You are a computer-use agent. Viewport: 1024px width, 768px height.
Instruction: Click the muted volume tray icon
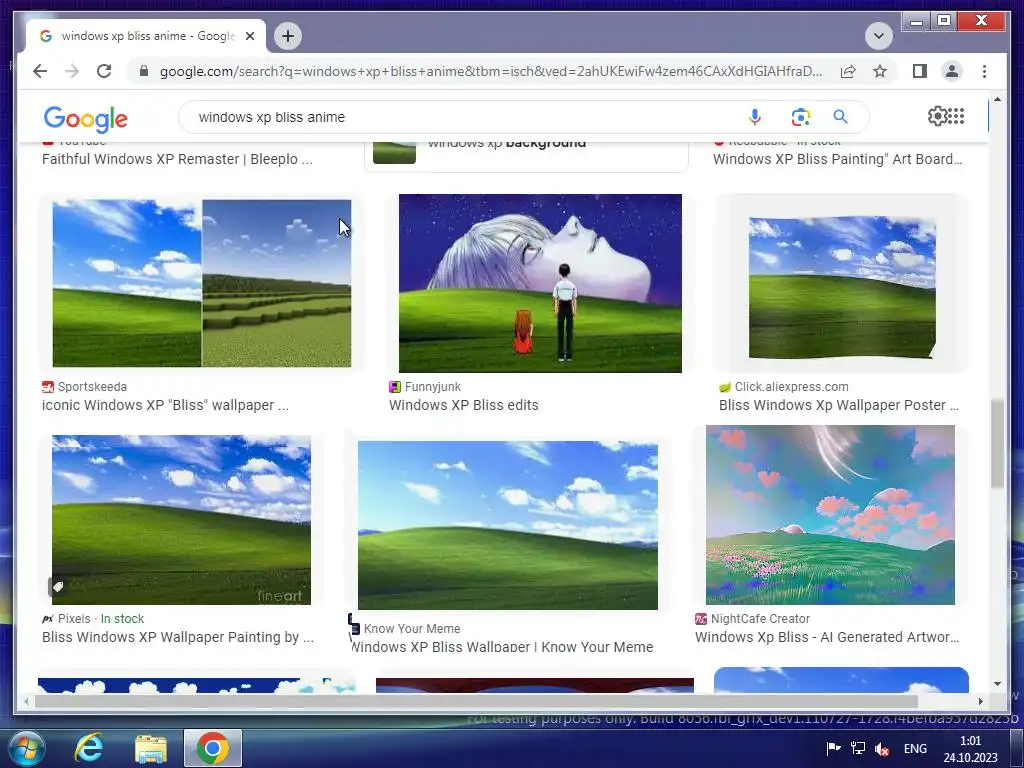click(x=882, y=749)
